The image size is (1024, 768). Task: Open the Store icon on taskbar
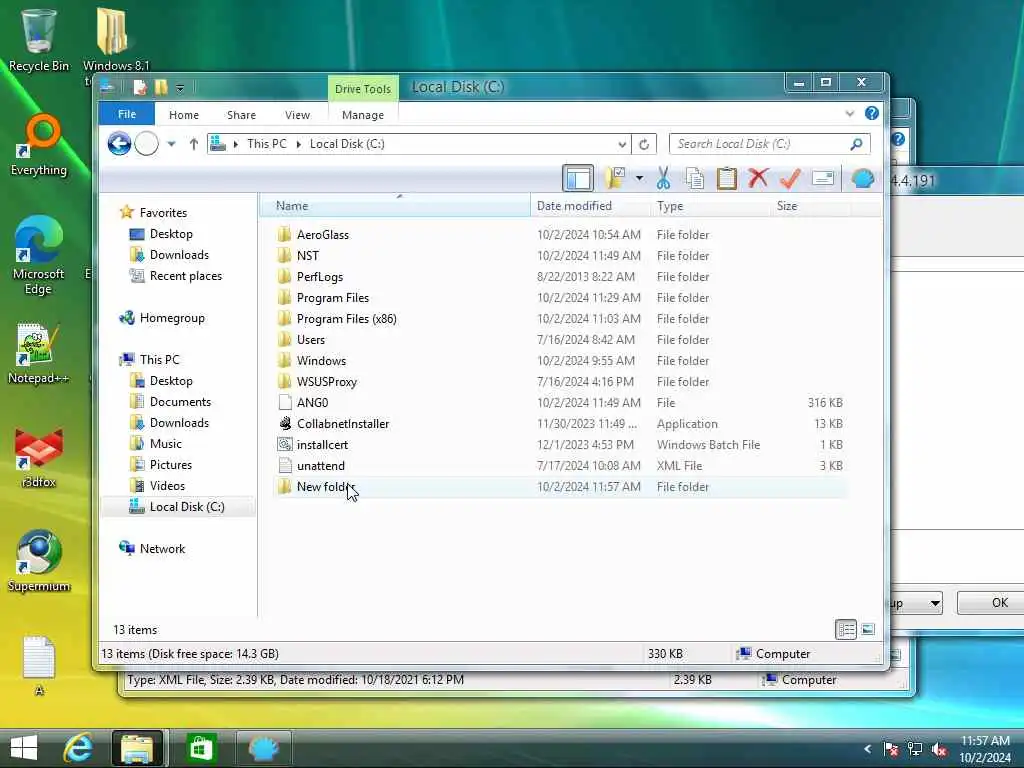tap(200, 748)
